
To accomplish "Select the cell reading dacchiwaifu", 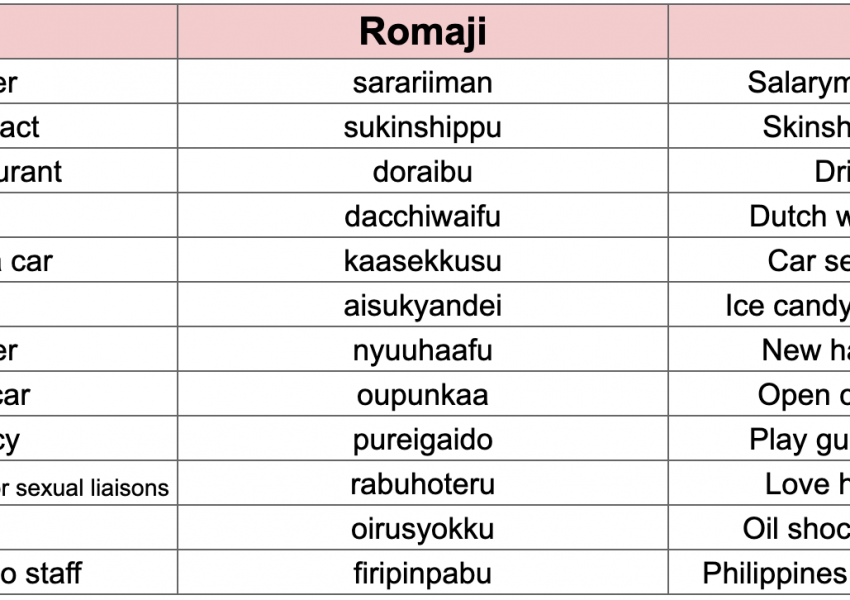I will [x=422, y=216].
